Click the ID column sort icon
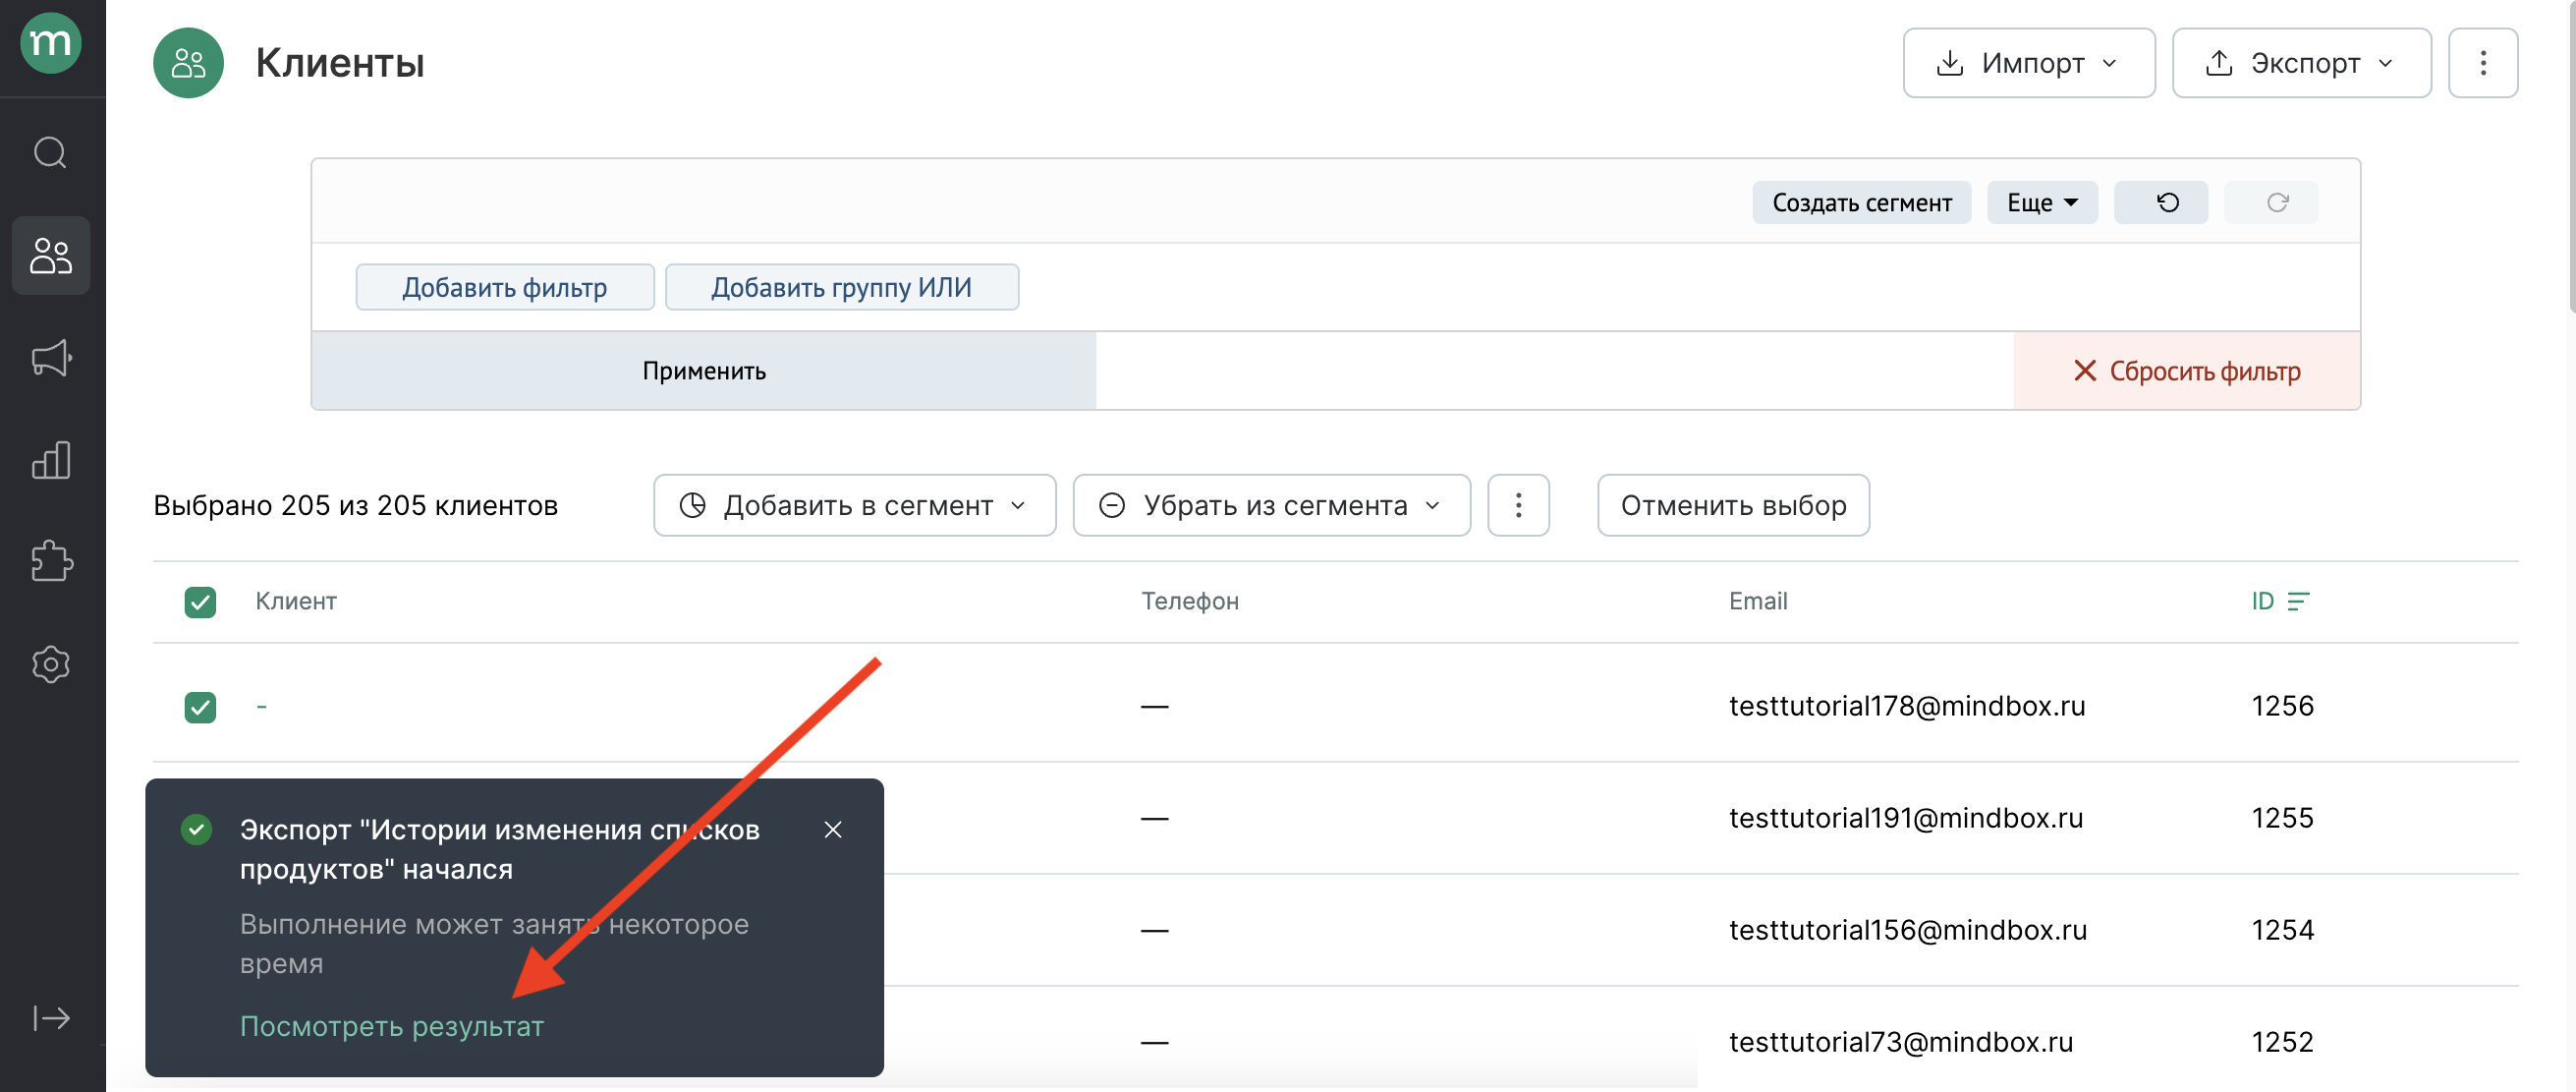This screenshot has height=1092, width=2576. pyautogui.click(x=2298, y=601)
